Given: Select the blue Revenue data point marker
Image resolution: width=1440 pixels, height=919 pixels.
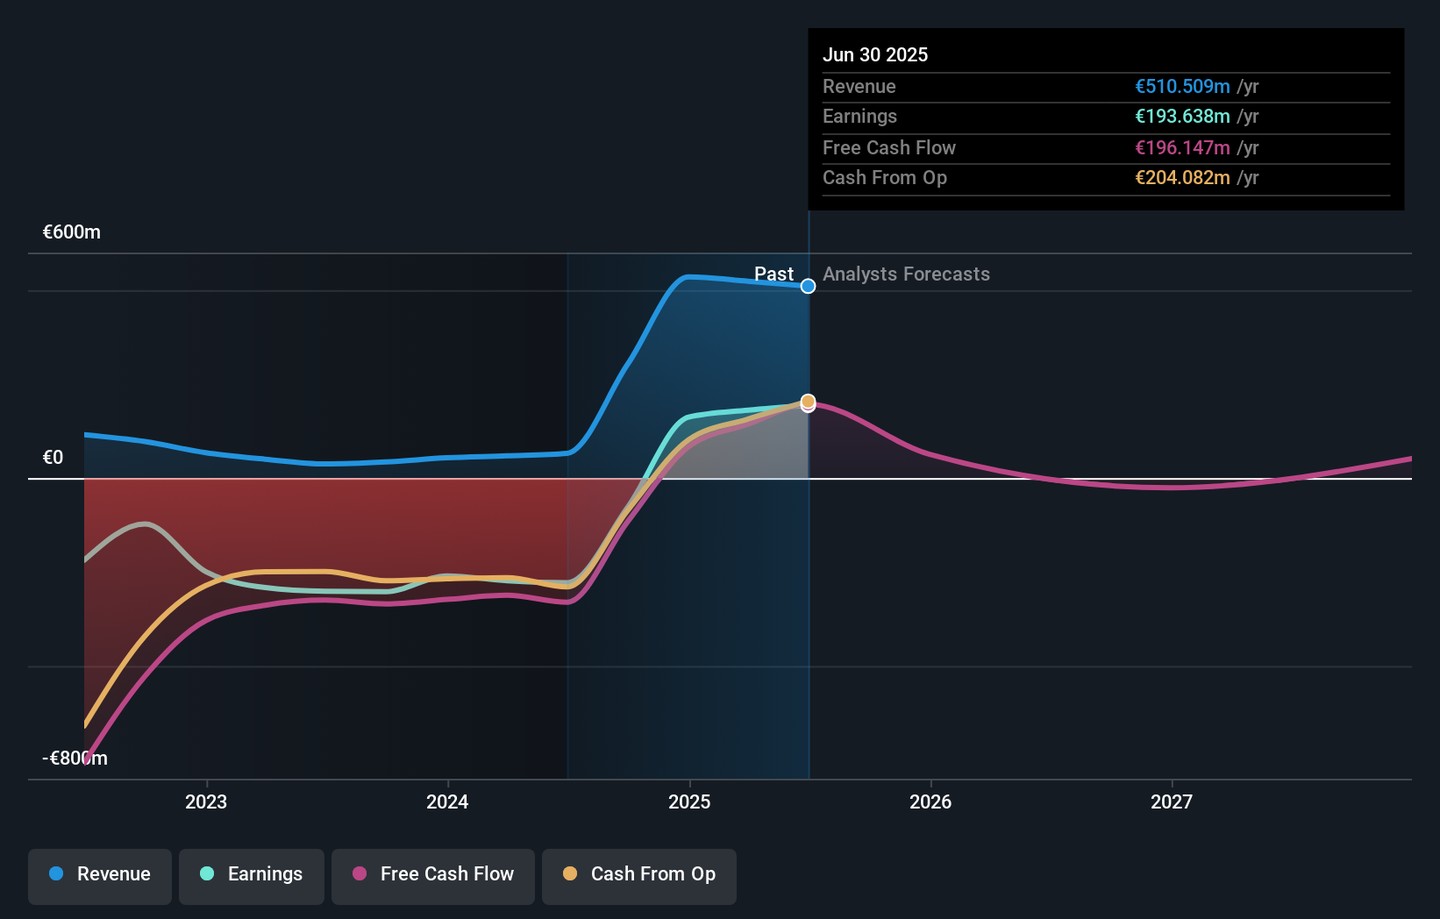Looking at the screenshot, I should coord(808,287).
